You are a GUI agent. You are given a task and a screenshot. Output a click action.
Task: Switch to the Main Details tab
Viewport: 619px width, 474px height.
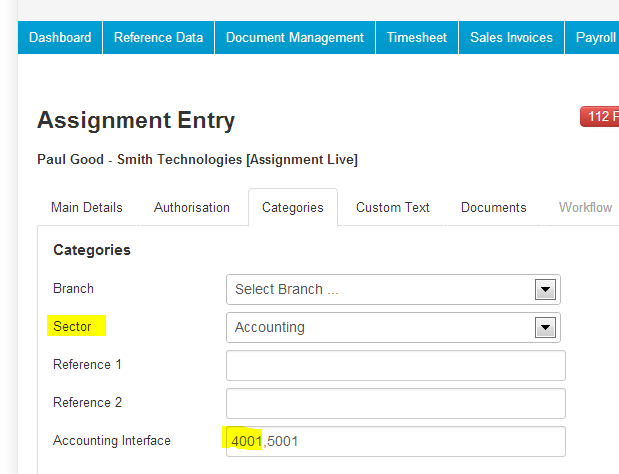87,208
